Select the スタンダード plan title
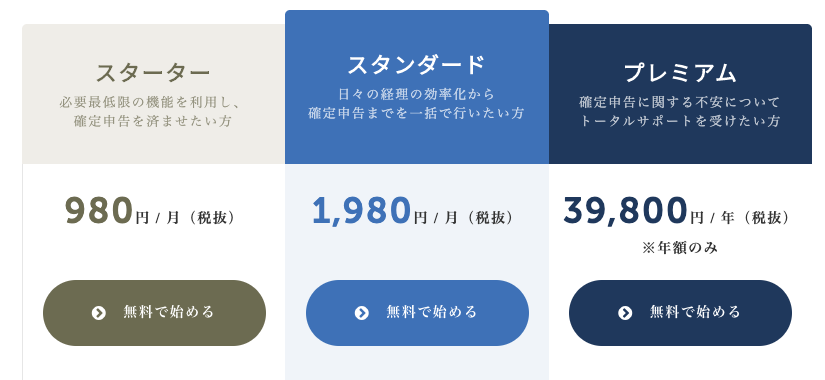Viewport: 825px width, 380px height. [416, 65]
